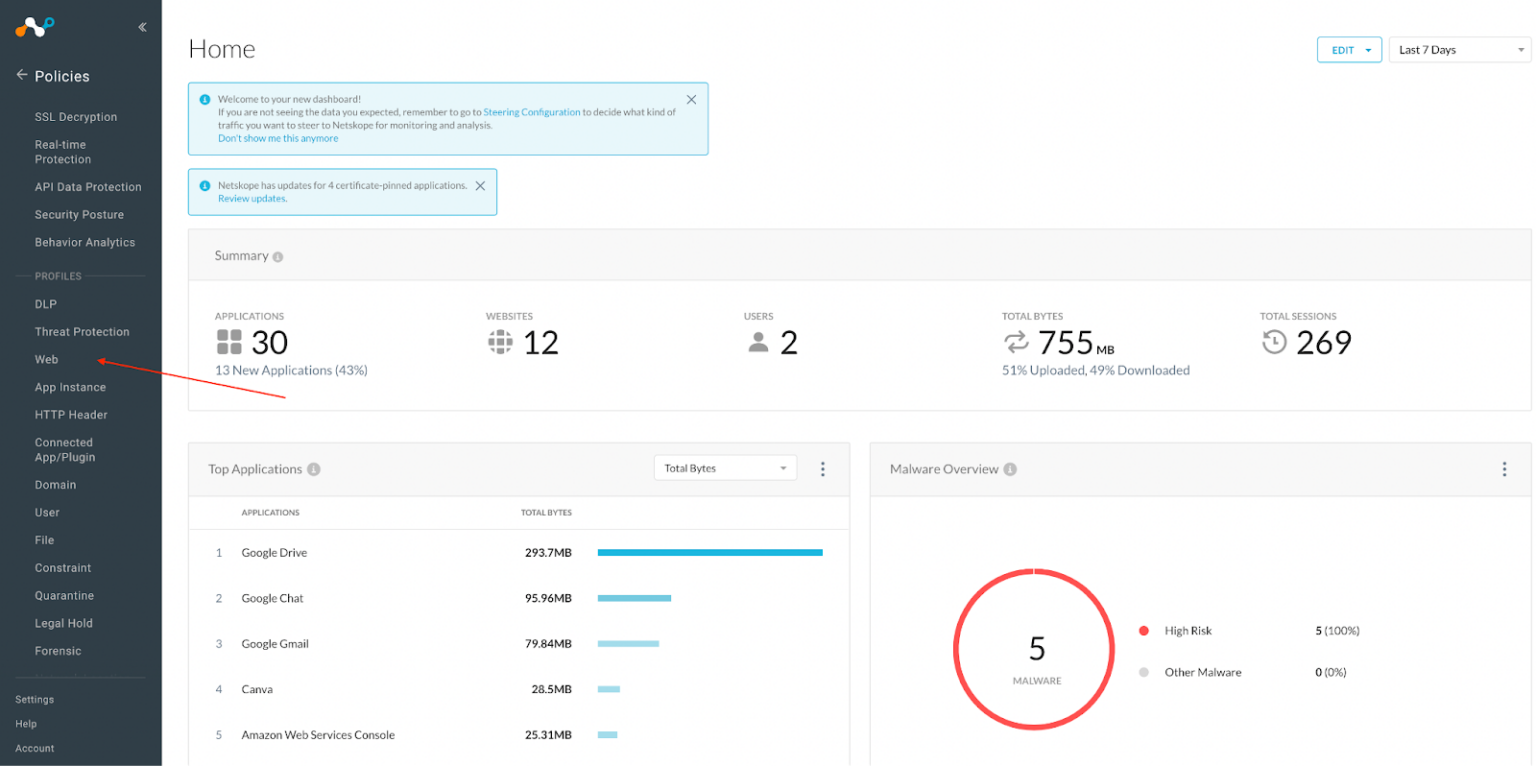
Task: Open the EDIT dropdown arrow
Action: (1366, 48)
